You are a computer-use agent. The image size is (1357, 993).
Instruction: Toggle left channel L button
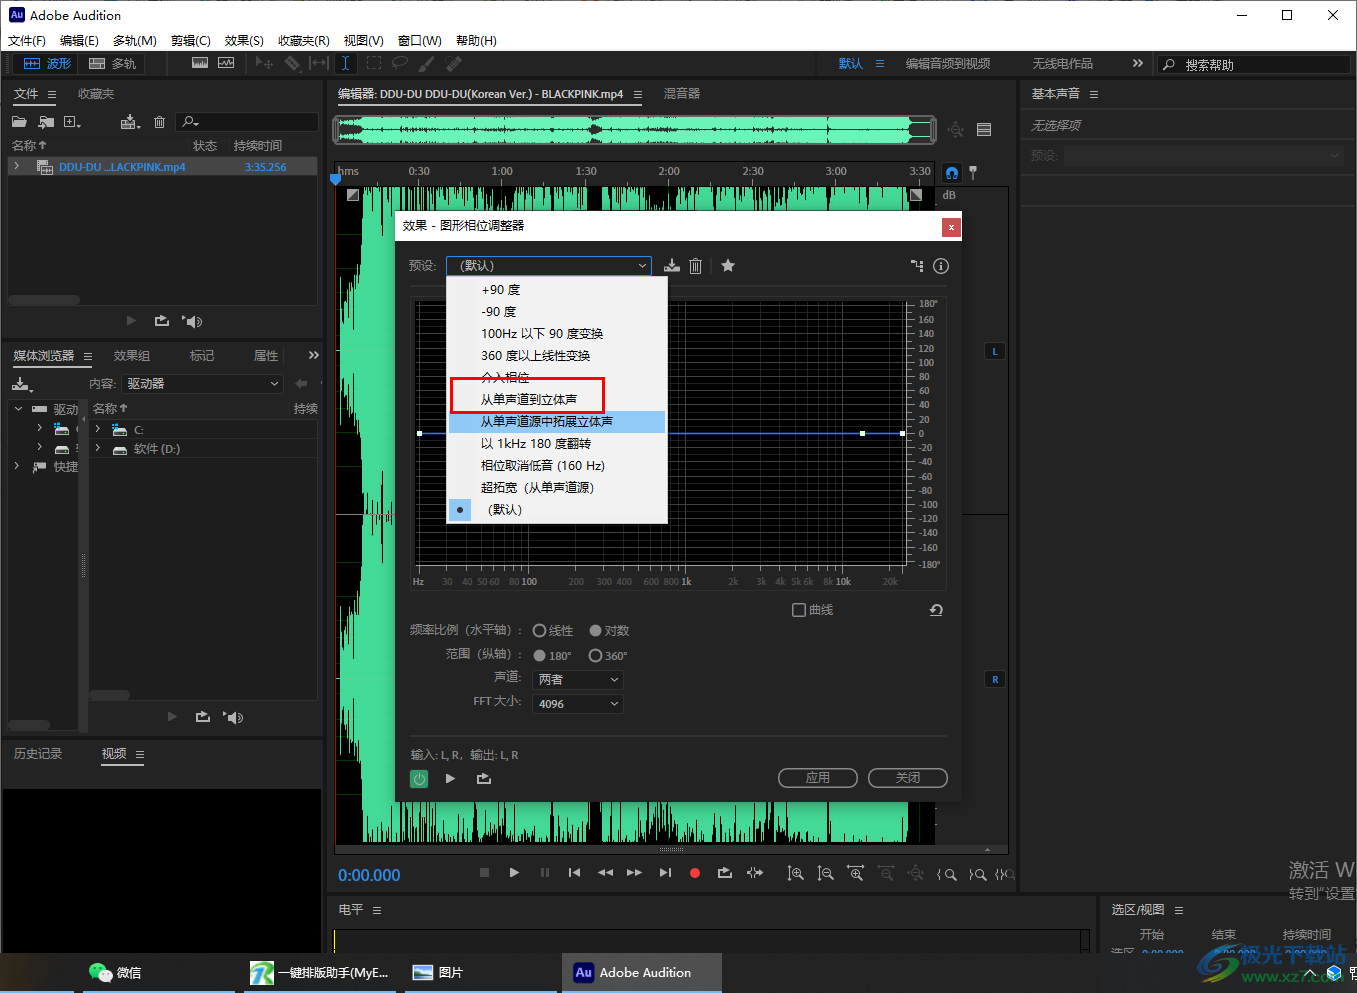(995, 351)
